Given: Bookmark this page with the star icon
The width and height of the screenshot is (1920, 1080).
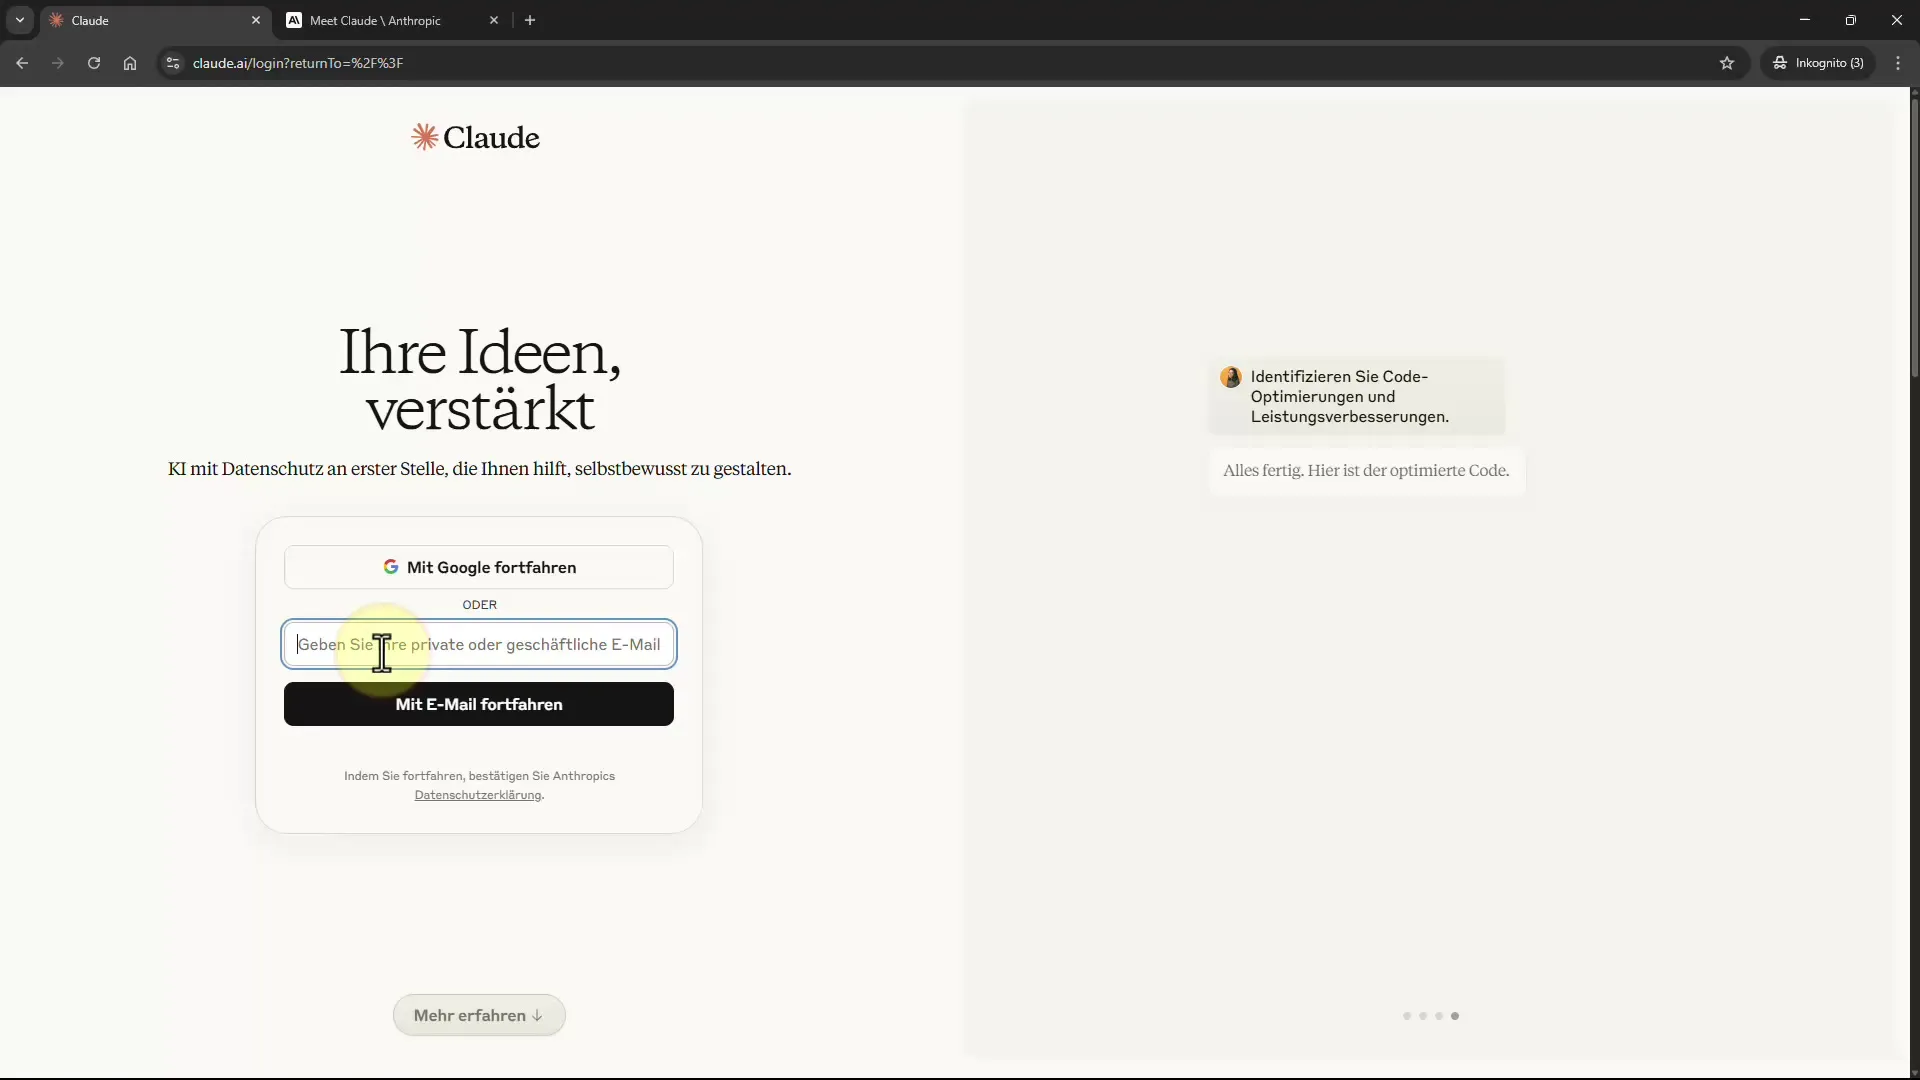Looking at the screenshot, I should 1727,63.
